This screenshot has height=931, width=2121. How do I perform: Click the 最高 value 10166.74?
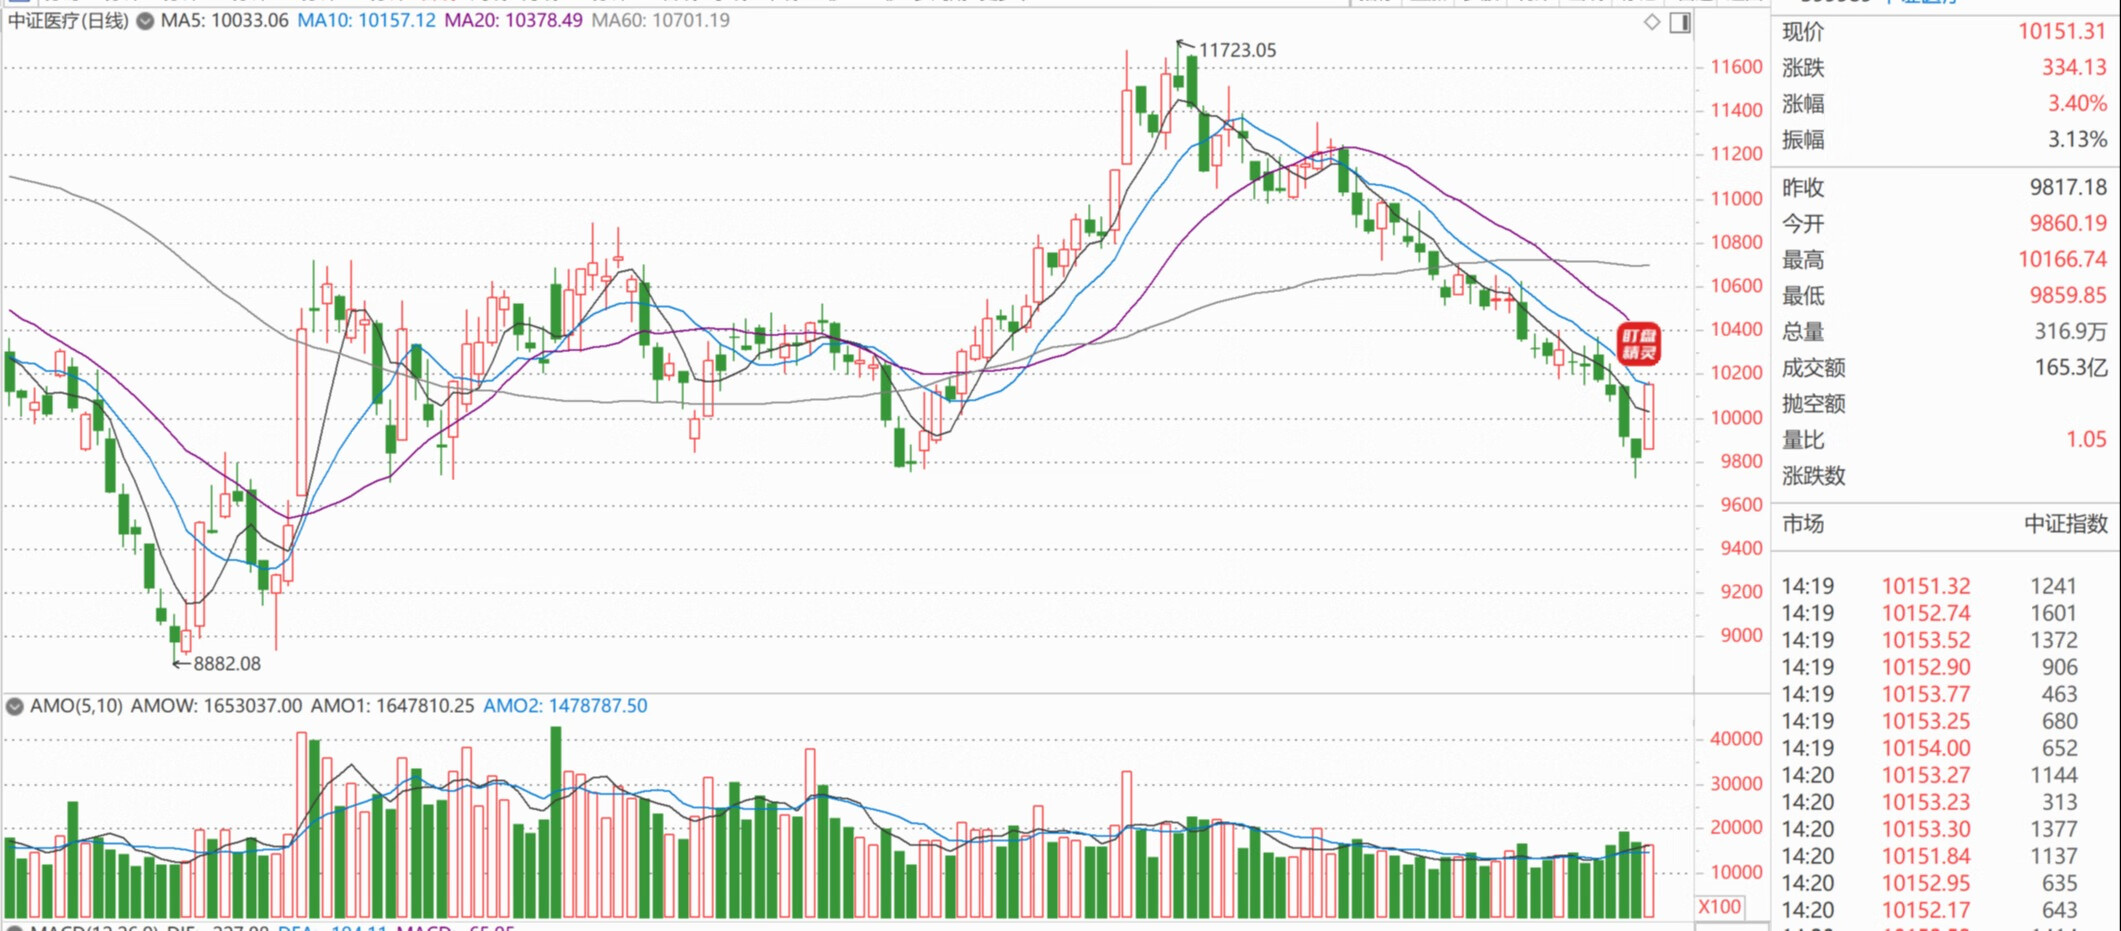click(x=2061, y=260)
